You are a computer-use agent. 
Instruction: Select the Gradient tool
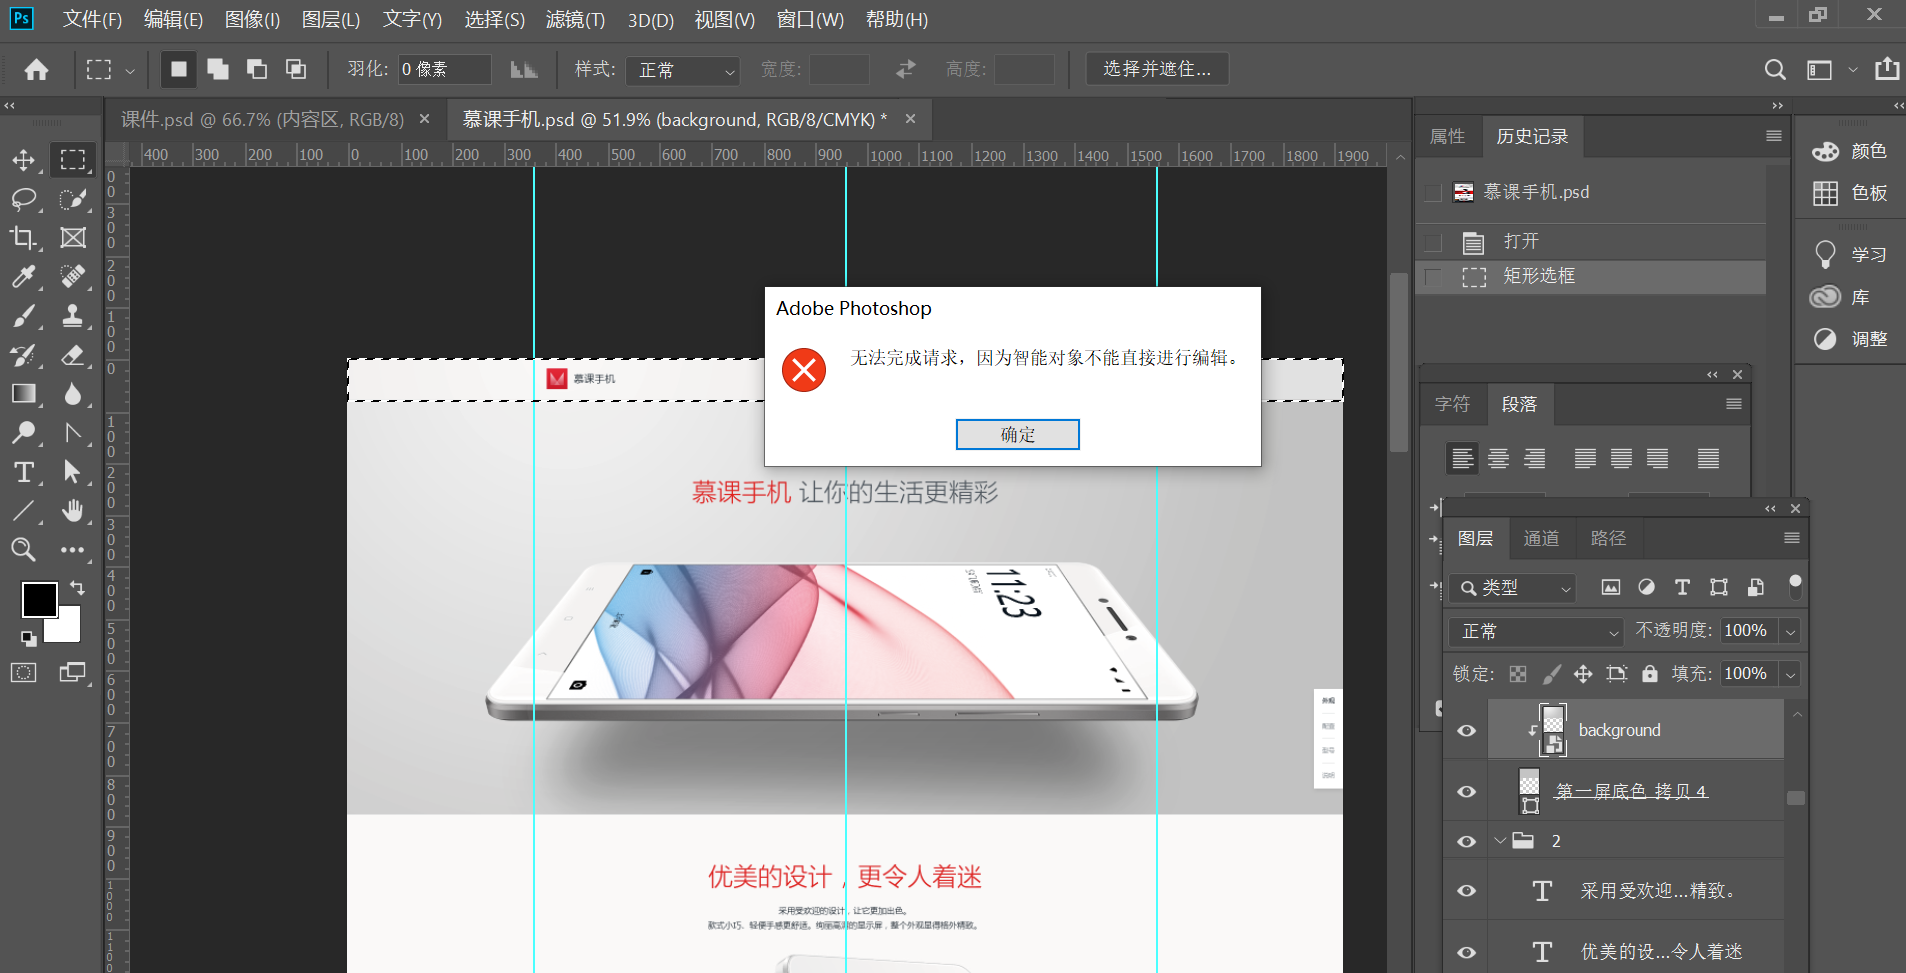click(x=24, y=394)
